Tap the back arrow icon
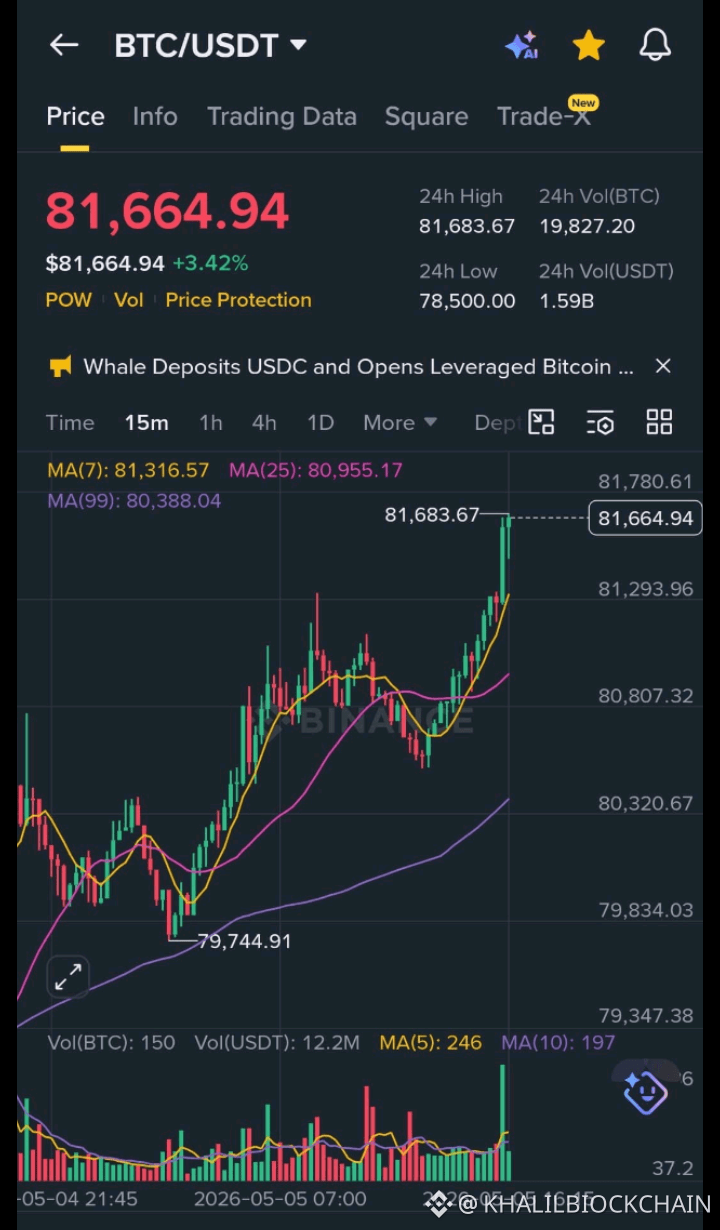 (64, 45)
